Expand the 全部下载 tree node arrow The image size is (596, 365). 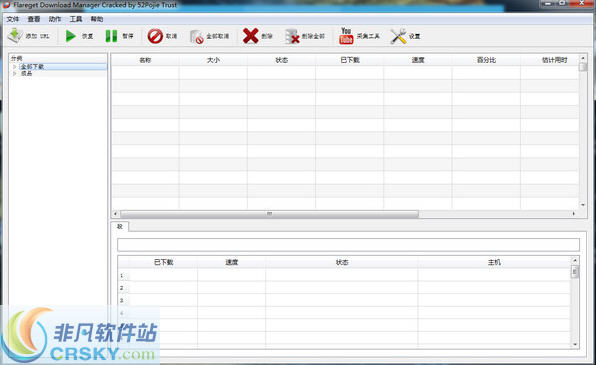tap(14, 67)
